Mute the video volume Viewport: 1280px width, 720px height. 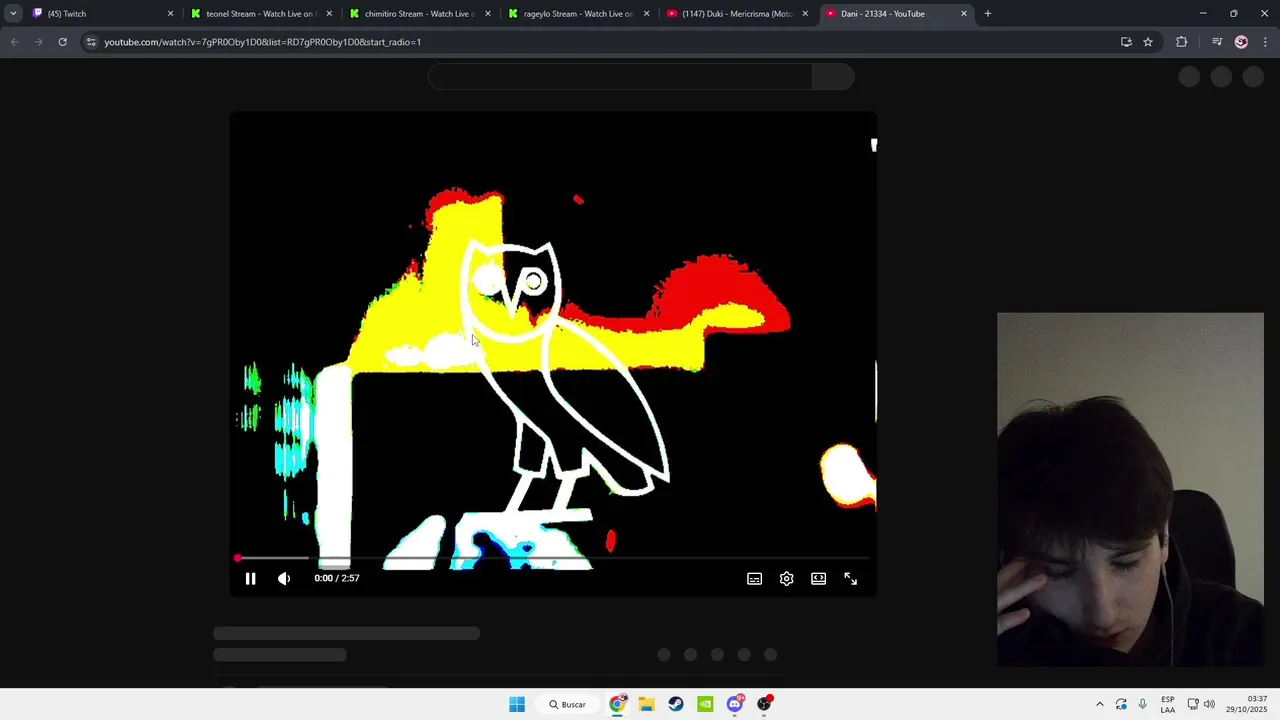(284, 578)
